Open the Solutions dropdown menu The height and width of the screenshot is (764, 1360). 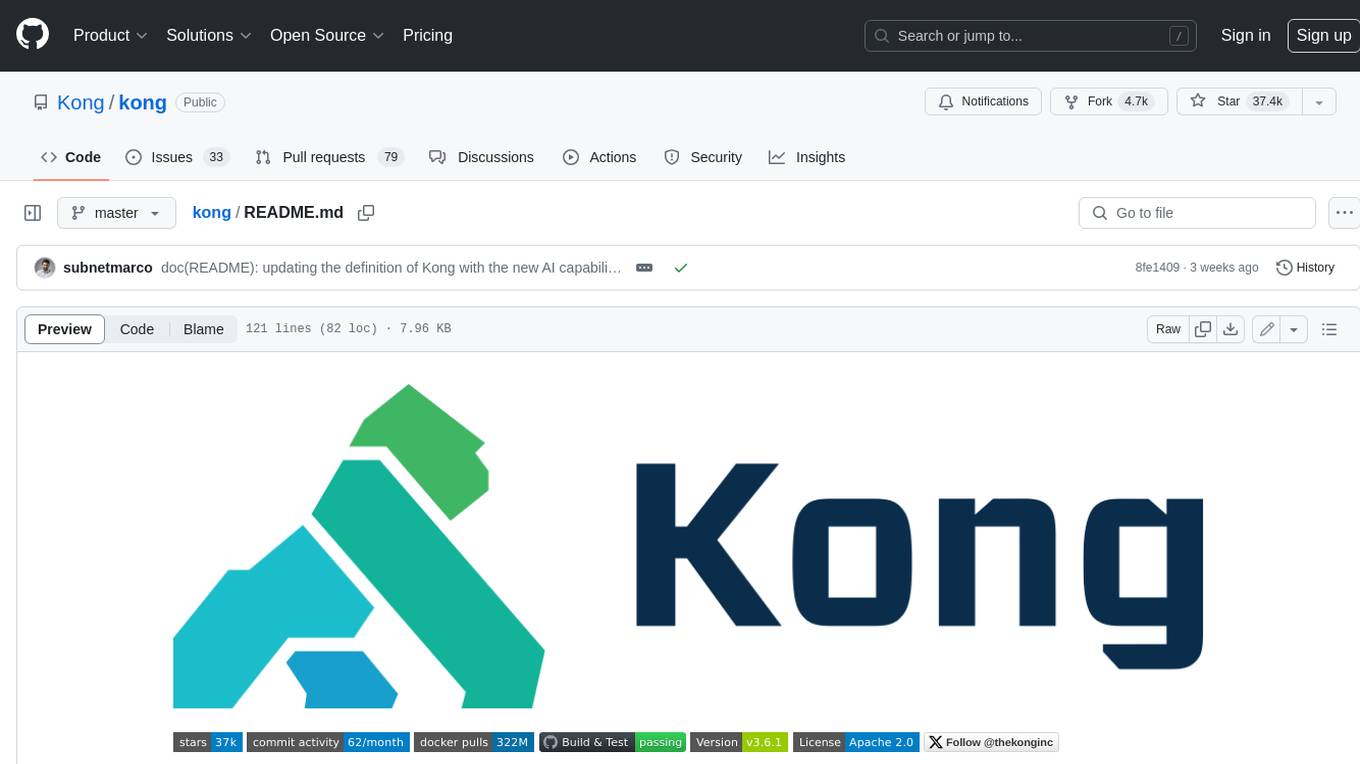[x=209, y=35]
